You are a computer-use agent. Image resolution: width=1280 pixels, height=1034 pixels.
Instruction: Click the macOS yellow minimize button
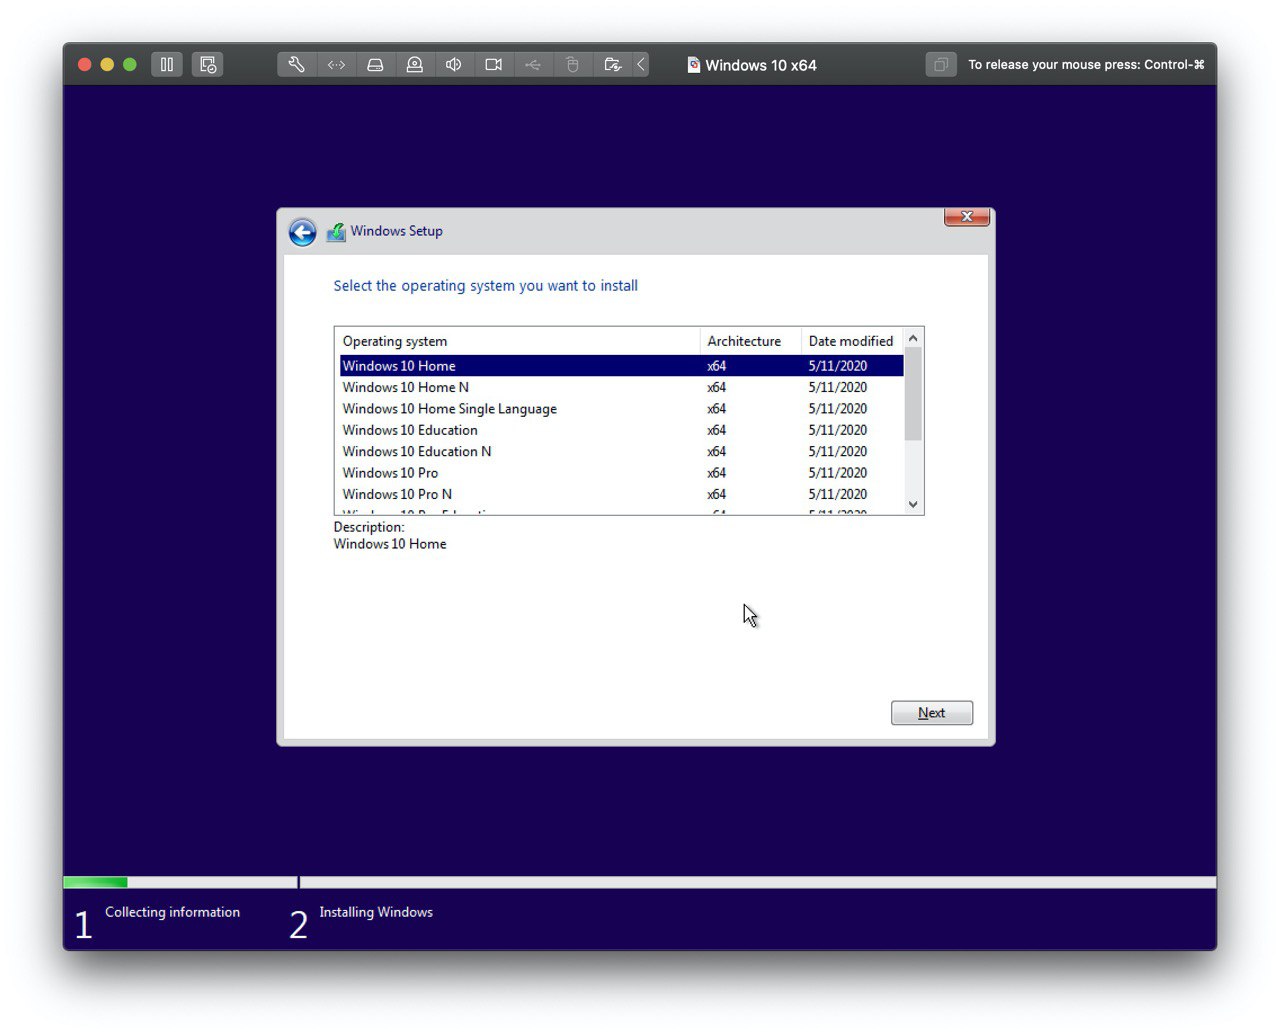[x=107, y=65]
